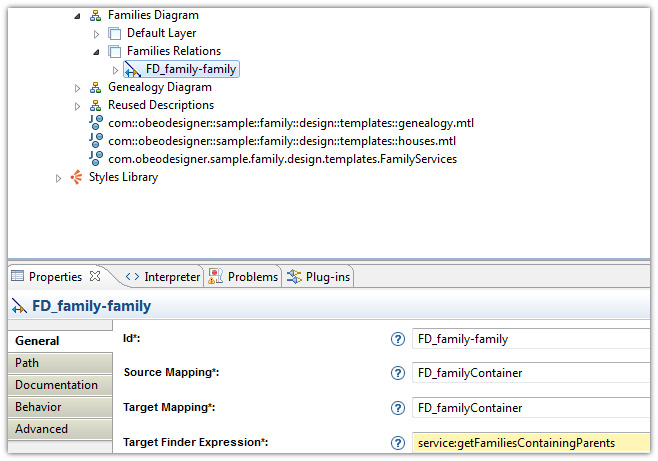The height and width of the screenshot is (461, 658).
Task: Collapse the Families Diagram tree node
Action: click(x=79, y=16)
